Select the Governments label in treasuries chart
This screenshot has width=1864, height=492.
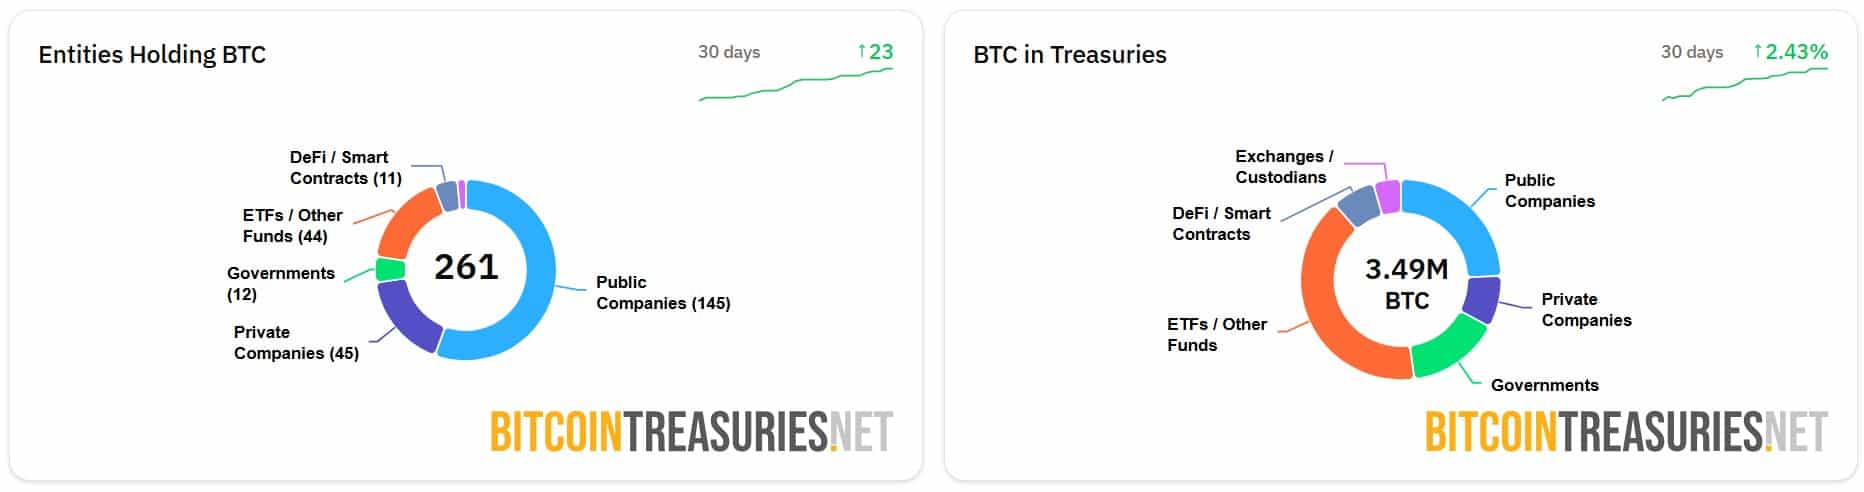[x=1544, y=385]
